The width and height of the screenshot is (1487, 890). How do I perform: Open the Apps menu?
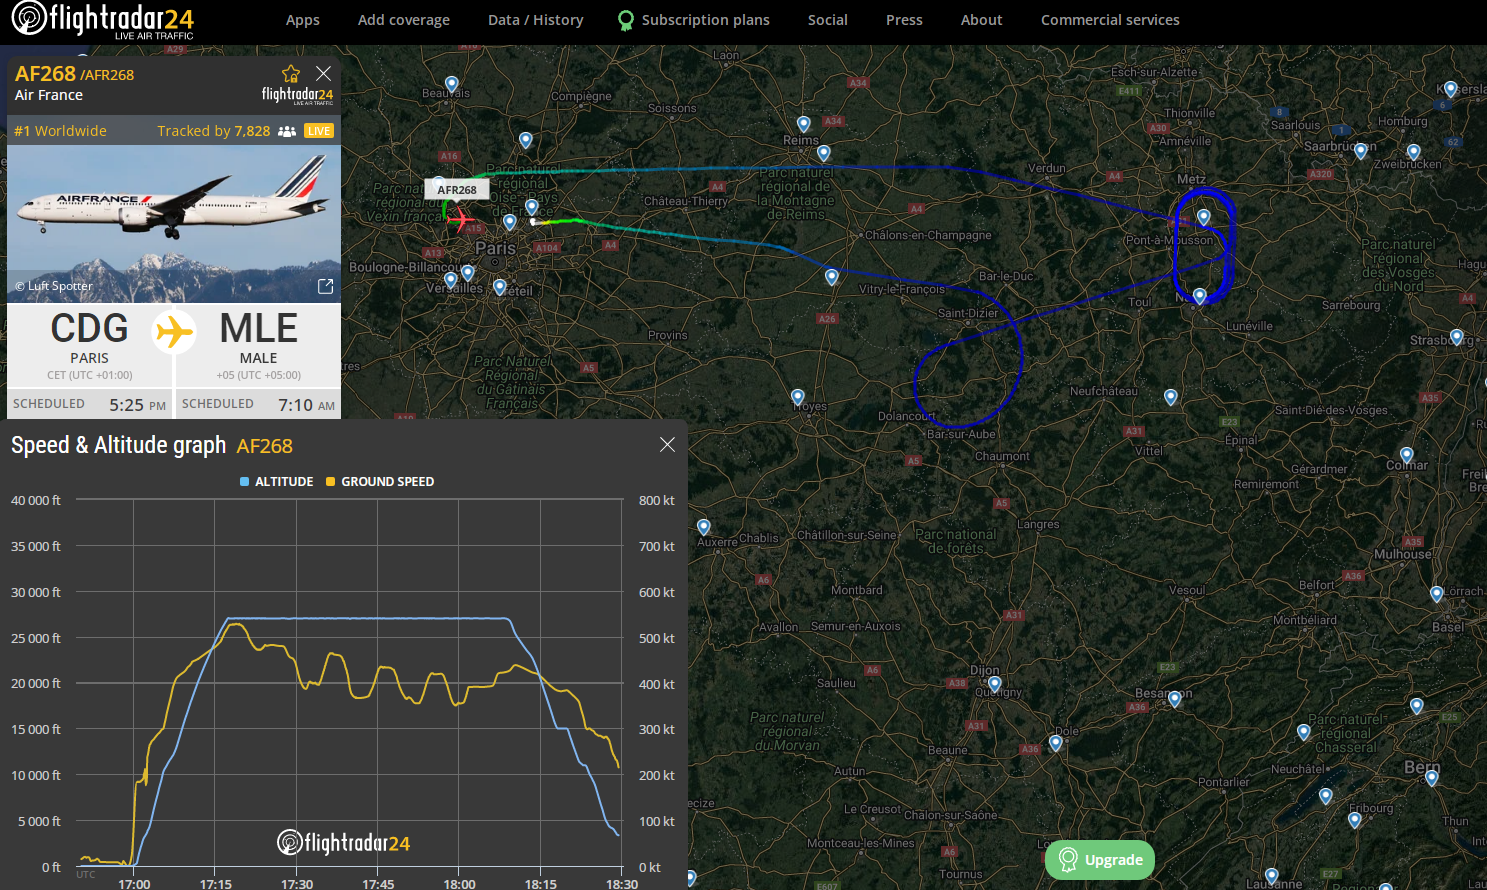tap(303, 20)
